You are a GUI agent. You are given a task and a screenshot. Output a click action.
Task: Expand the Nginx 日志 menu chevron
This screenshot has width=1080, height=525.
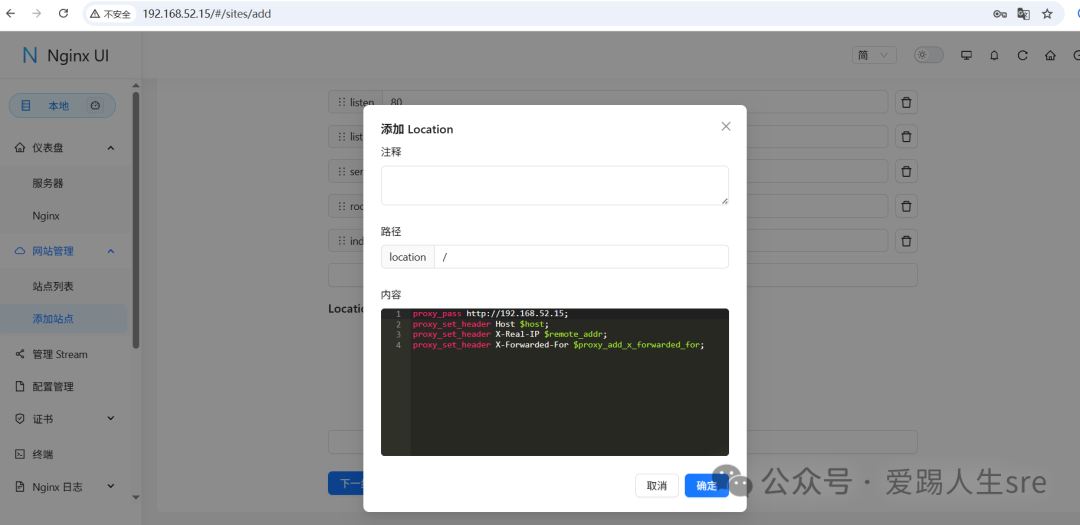(x=111, y=486)
